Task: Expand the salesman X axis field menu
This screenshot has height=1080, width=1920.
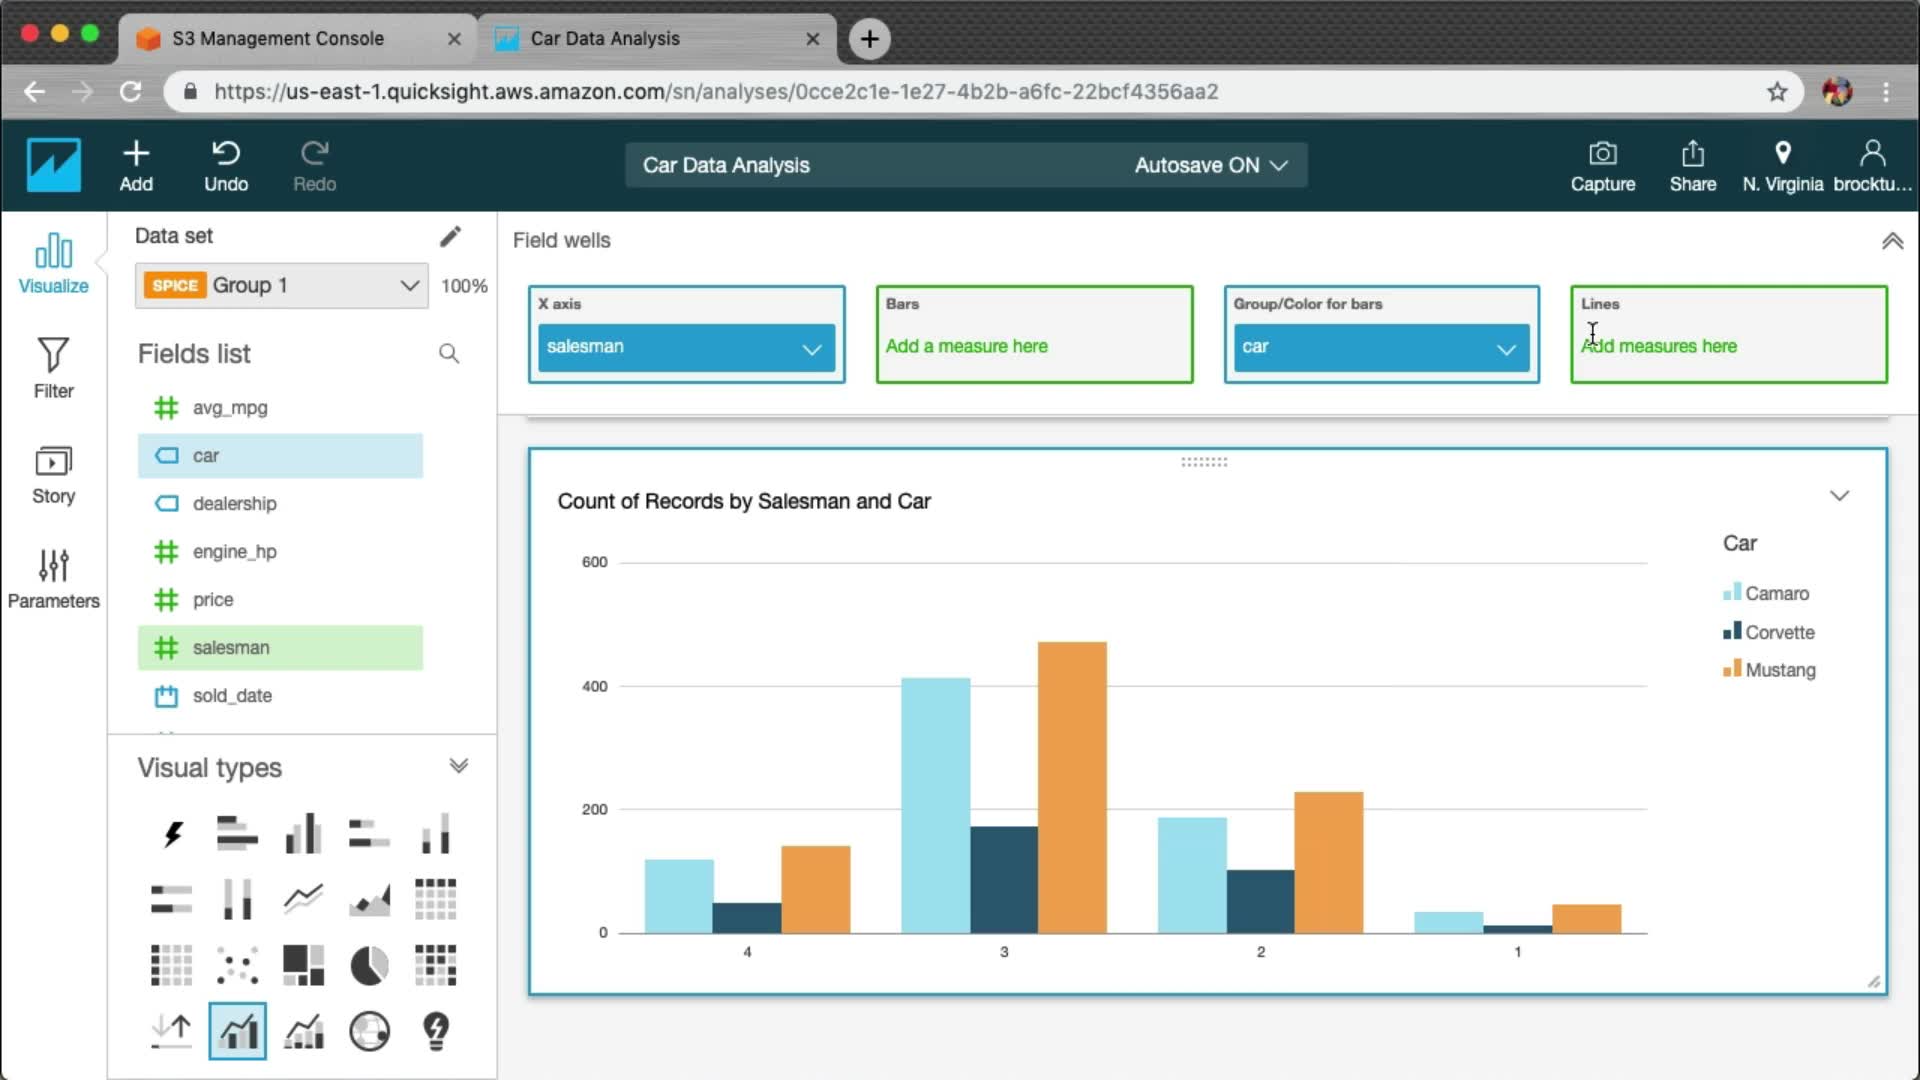Action: click(x=811, y=348)
